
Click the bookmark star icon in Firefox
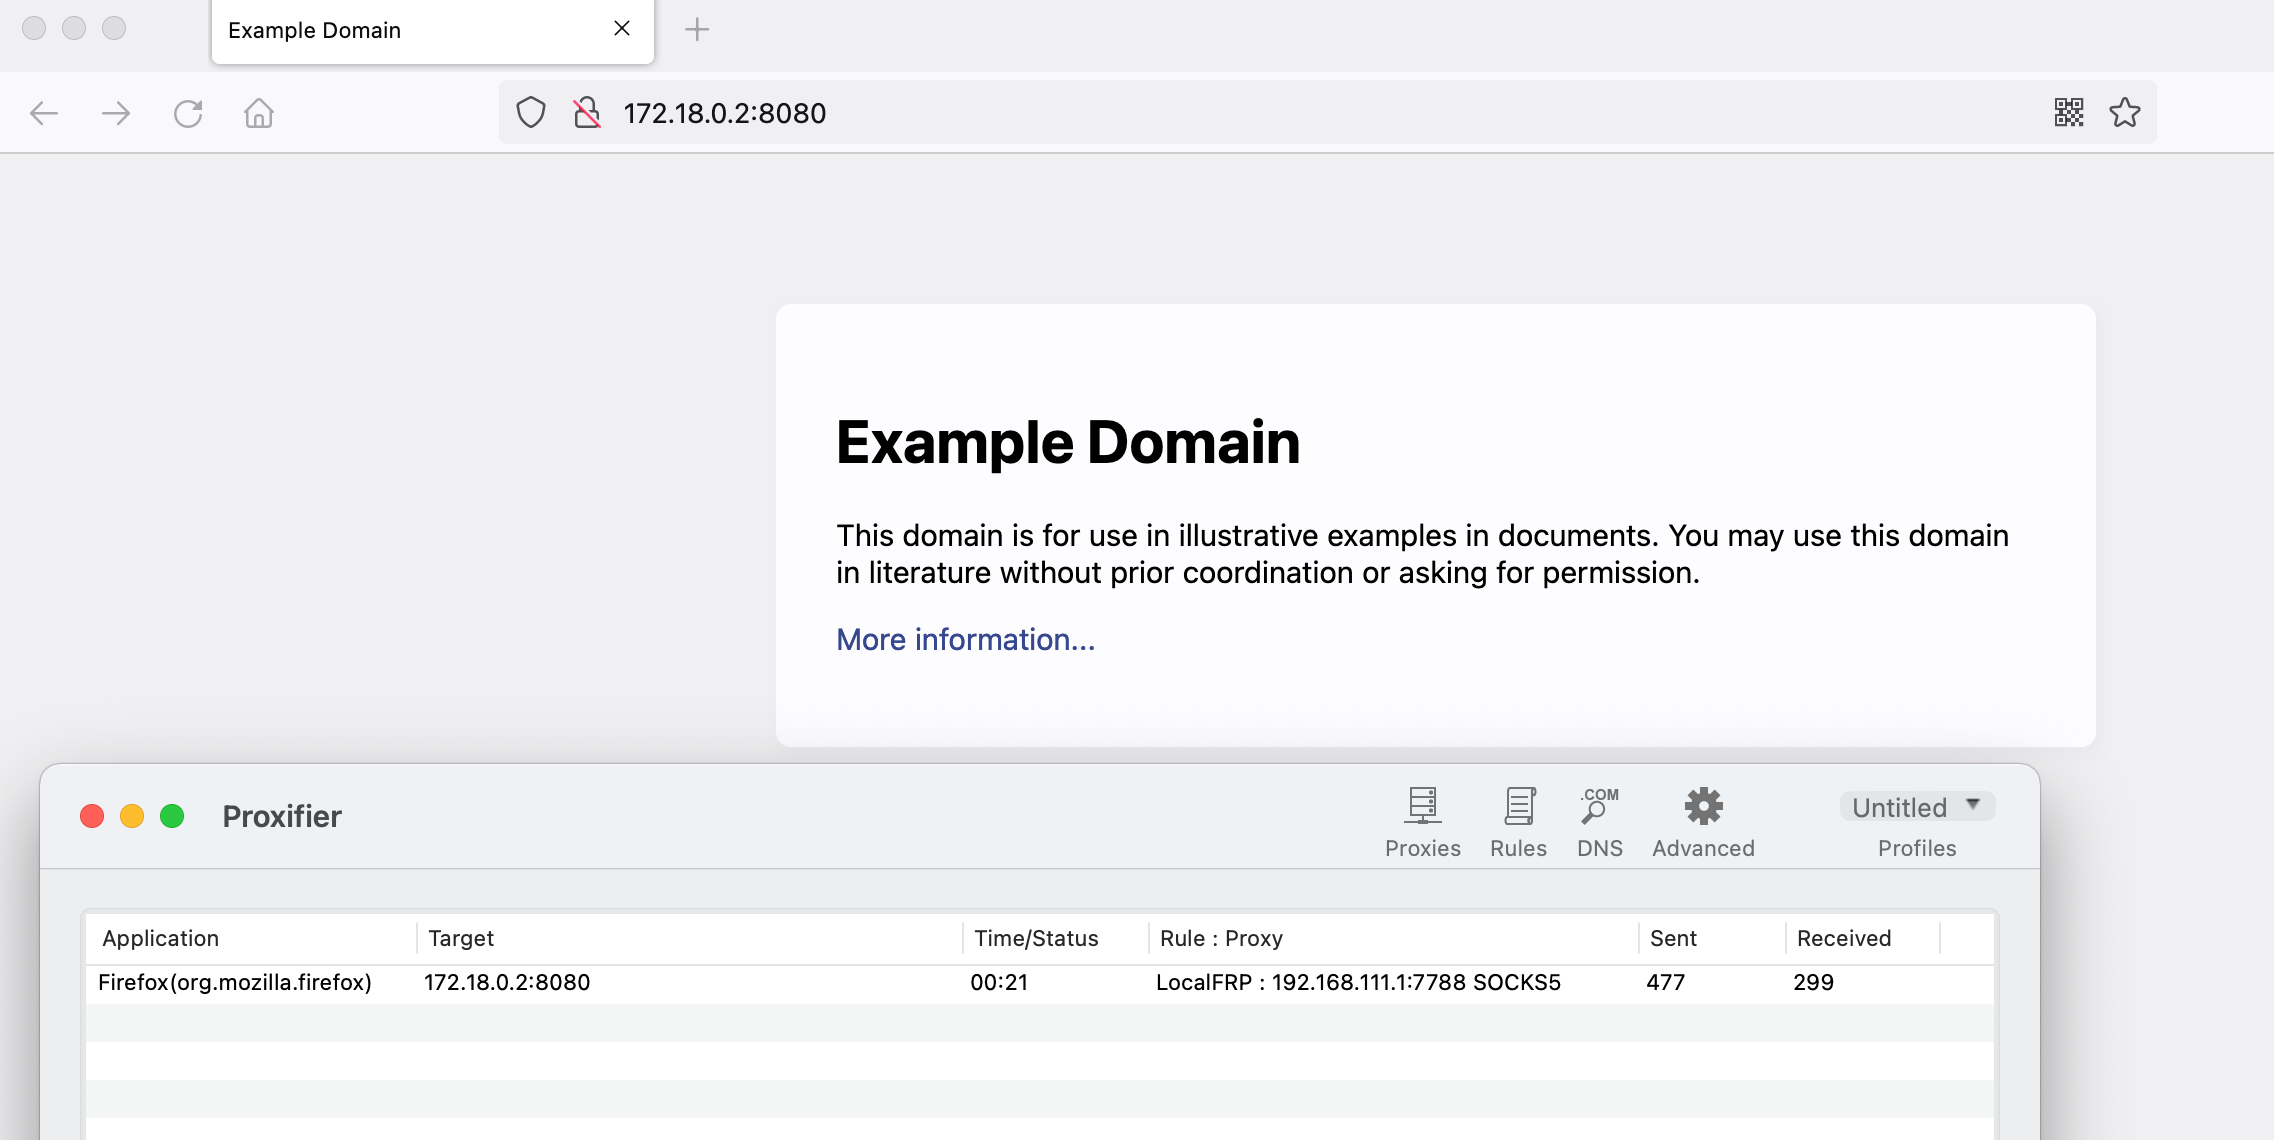2124,112
